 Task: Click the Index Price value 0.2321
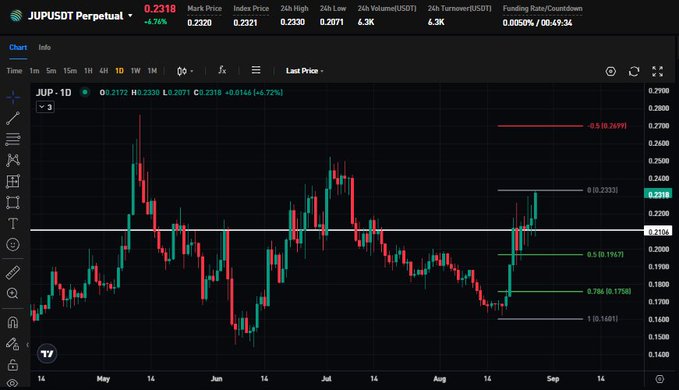[245, 23]
